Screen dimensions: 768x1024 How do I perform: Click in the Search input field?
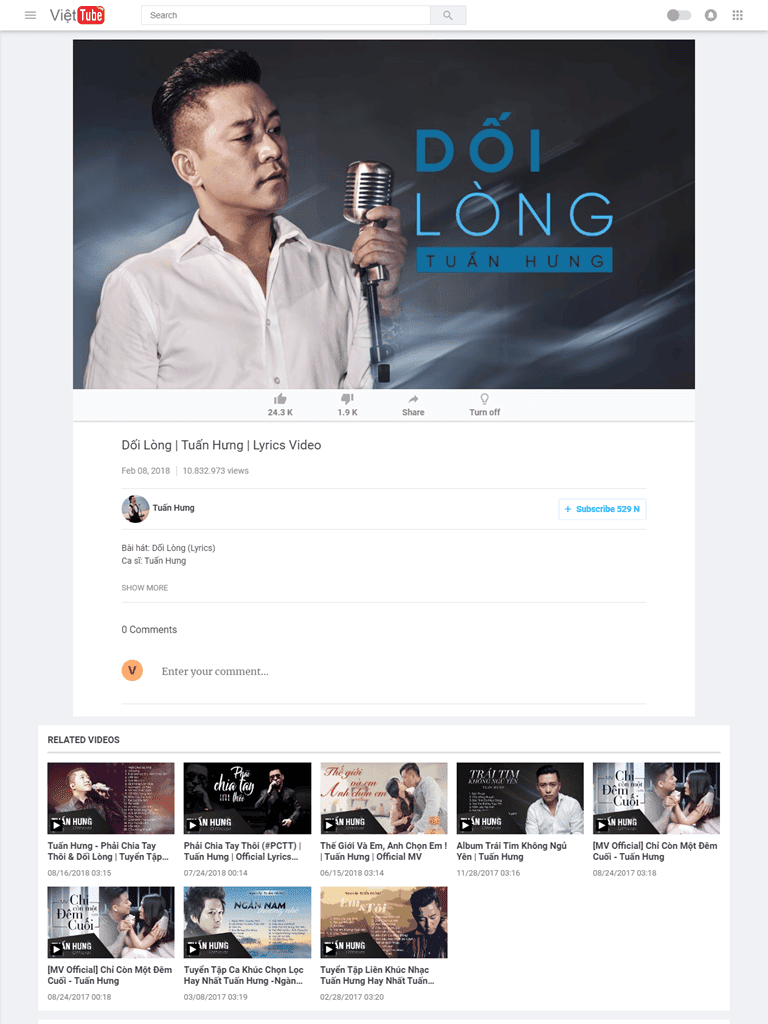(x=286, y=15)
